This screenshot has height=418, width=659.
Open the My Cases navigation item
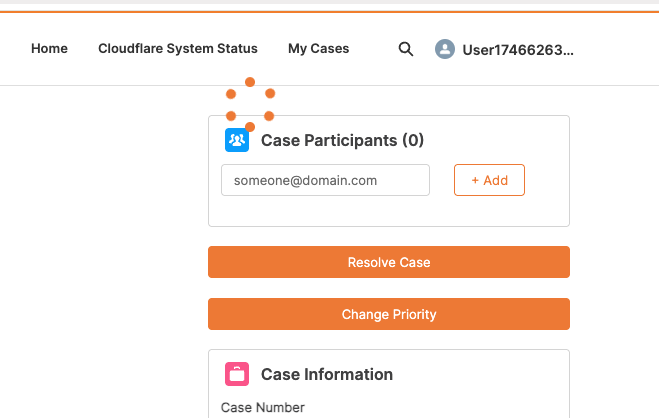319,49
